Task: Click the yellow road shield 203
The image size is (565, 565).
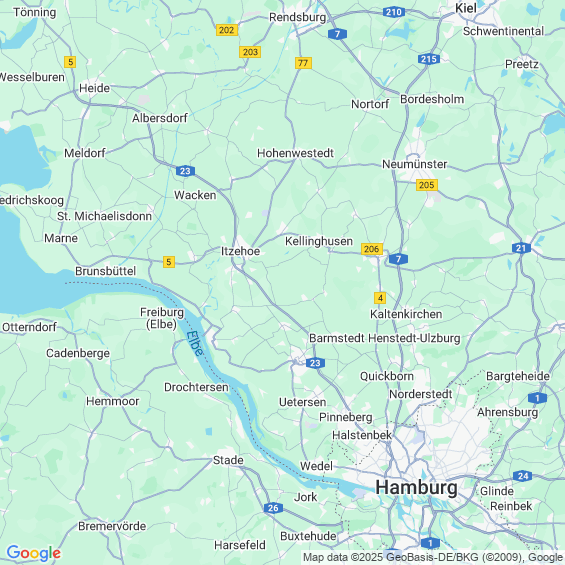Action: (250, 52)
